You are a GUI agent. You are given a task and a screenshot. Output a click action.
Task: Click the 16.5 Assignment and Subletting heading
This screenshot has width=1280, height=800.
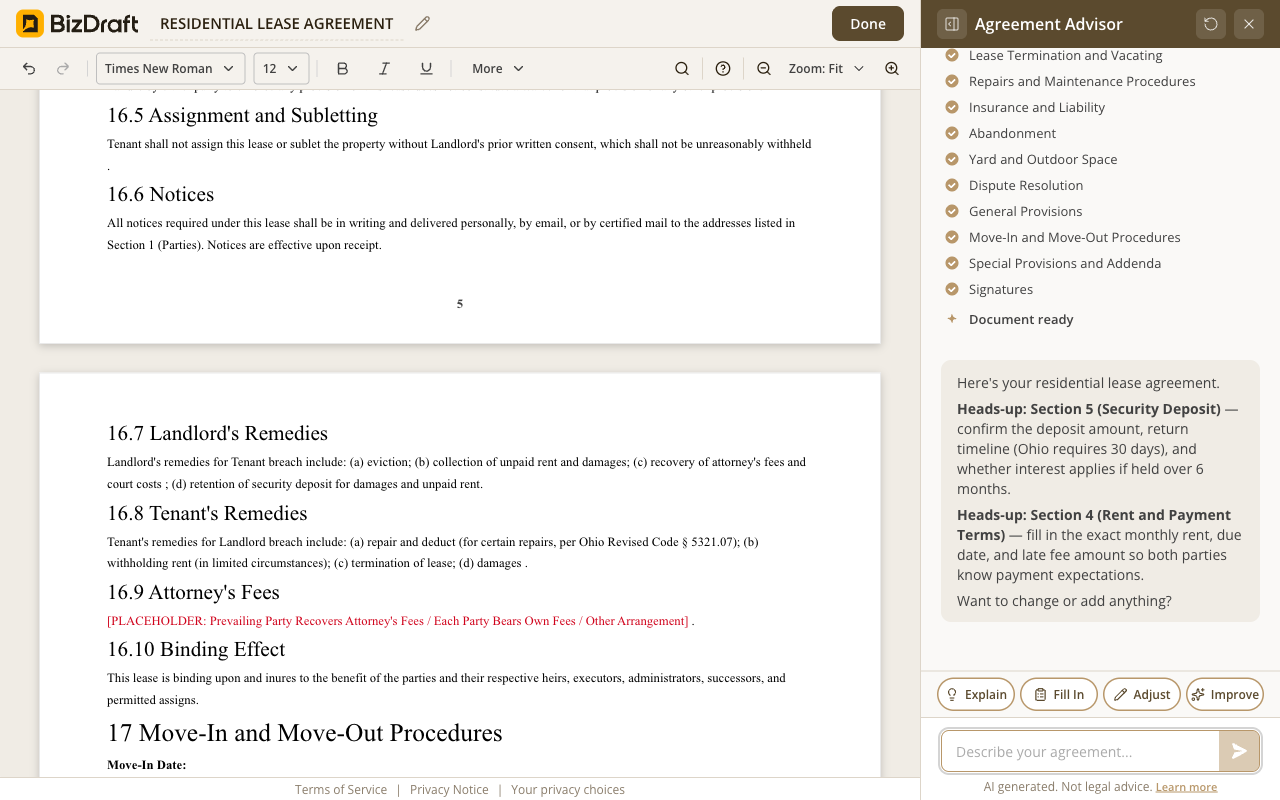(242, 115)
